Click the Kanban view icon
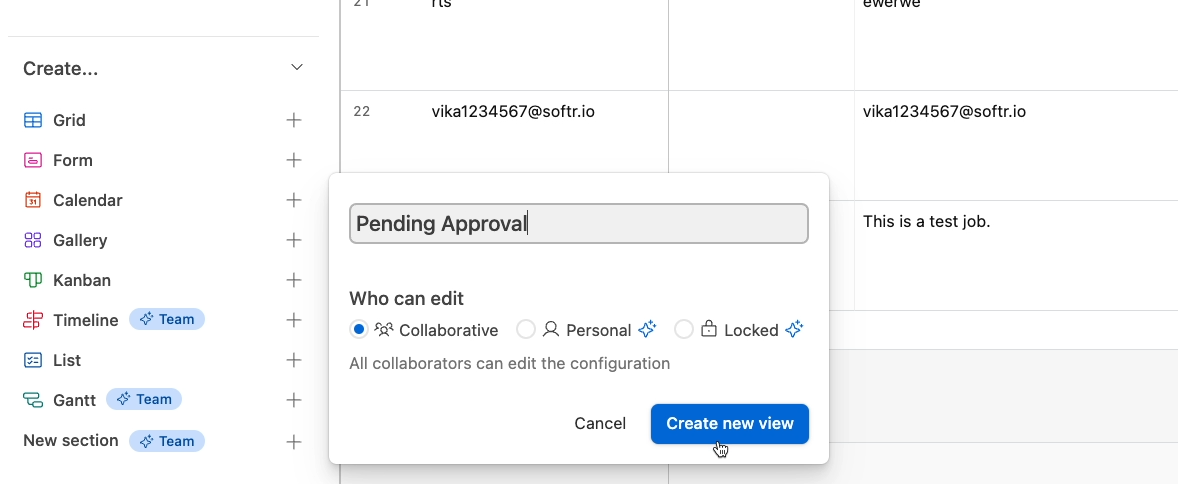The image size is (1178, 484). 33,280
